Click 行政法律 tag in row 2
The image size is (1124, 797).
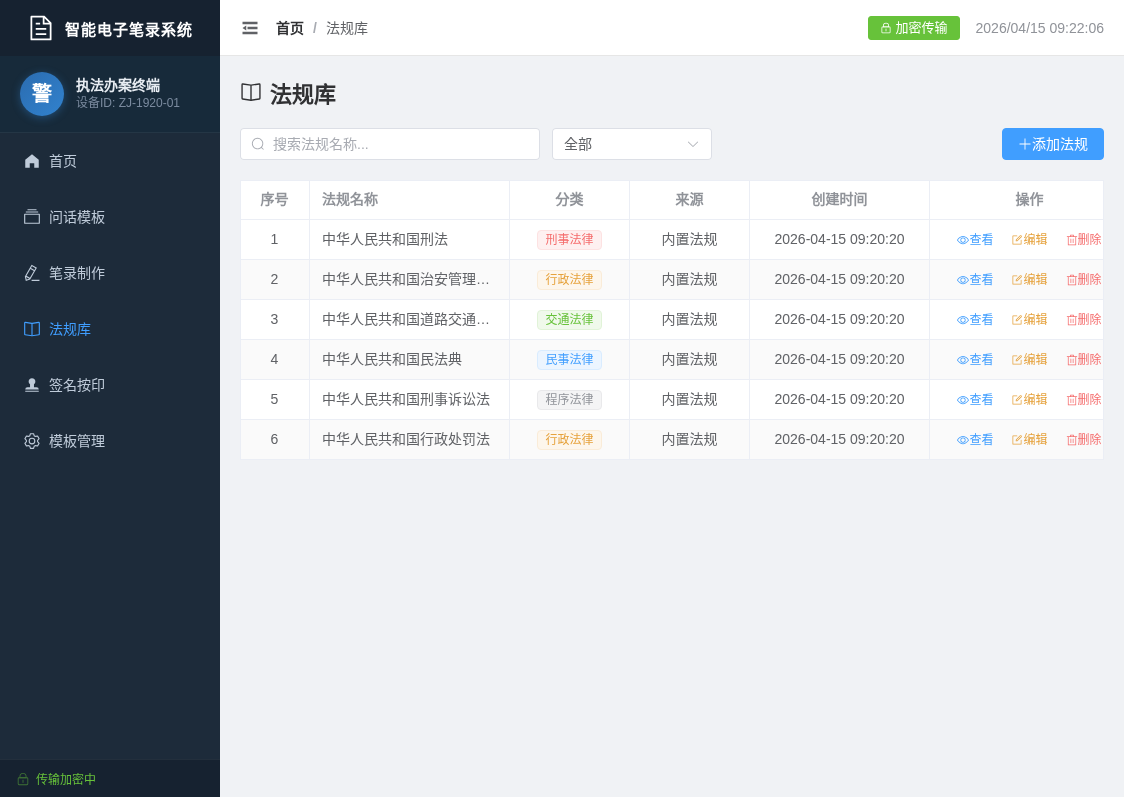569,280
